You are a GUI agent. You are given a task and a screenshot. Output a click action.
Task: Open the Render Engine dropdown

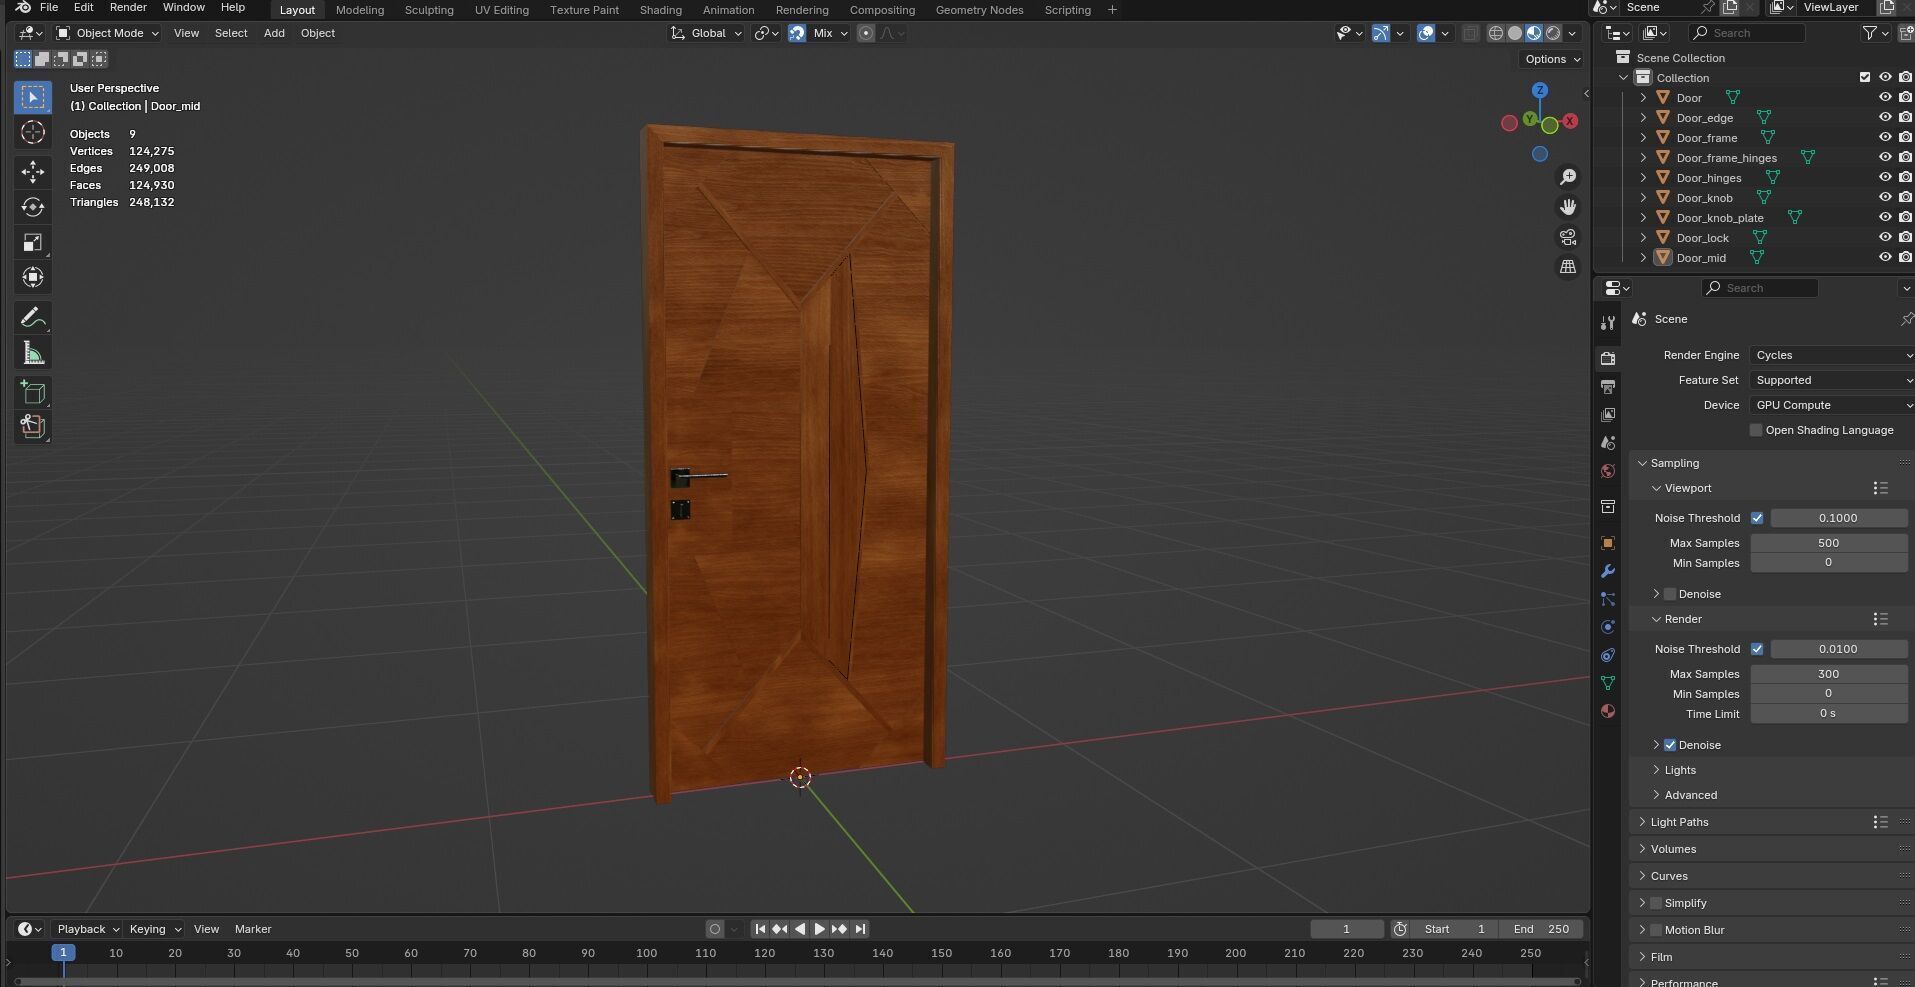[1832, 355]
